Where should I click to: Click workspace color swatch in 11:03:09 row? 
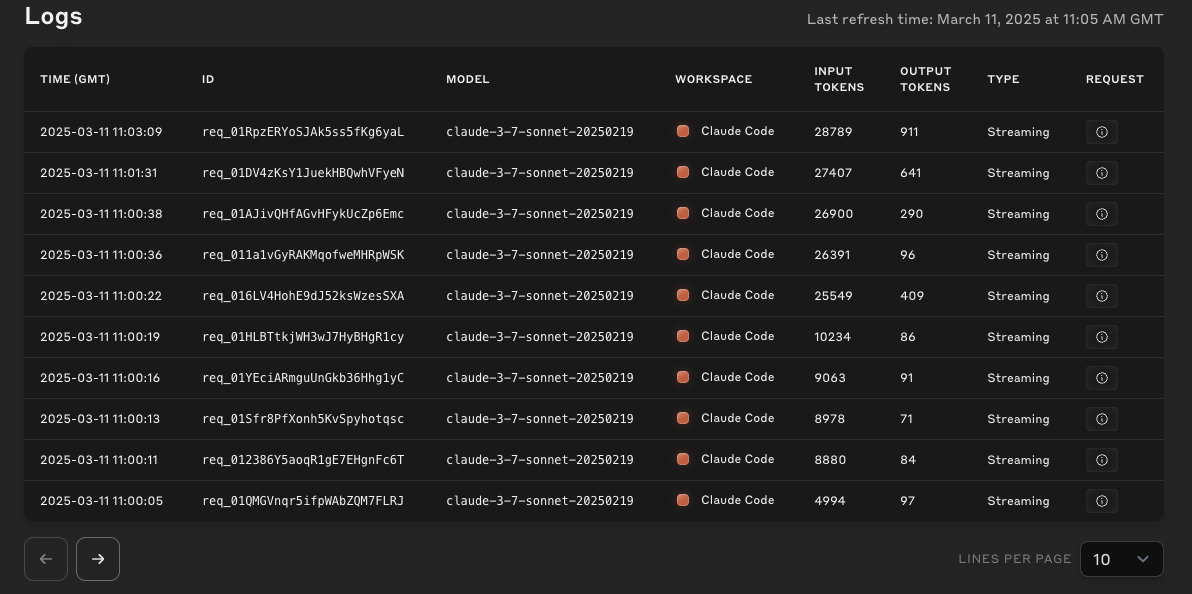(x=683, y=131)
